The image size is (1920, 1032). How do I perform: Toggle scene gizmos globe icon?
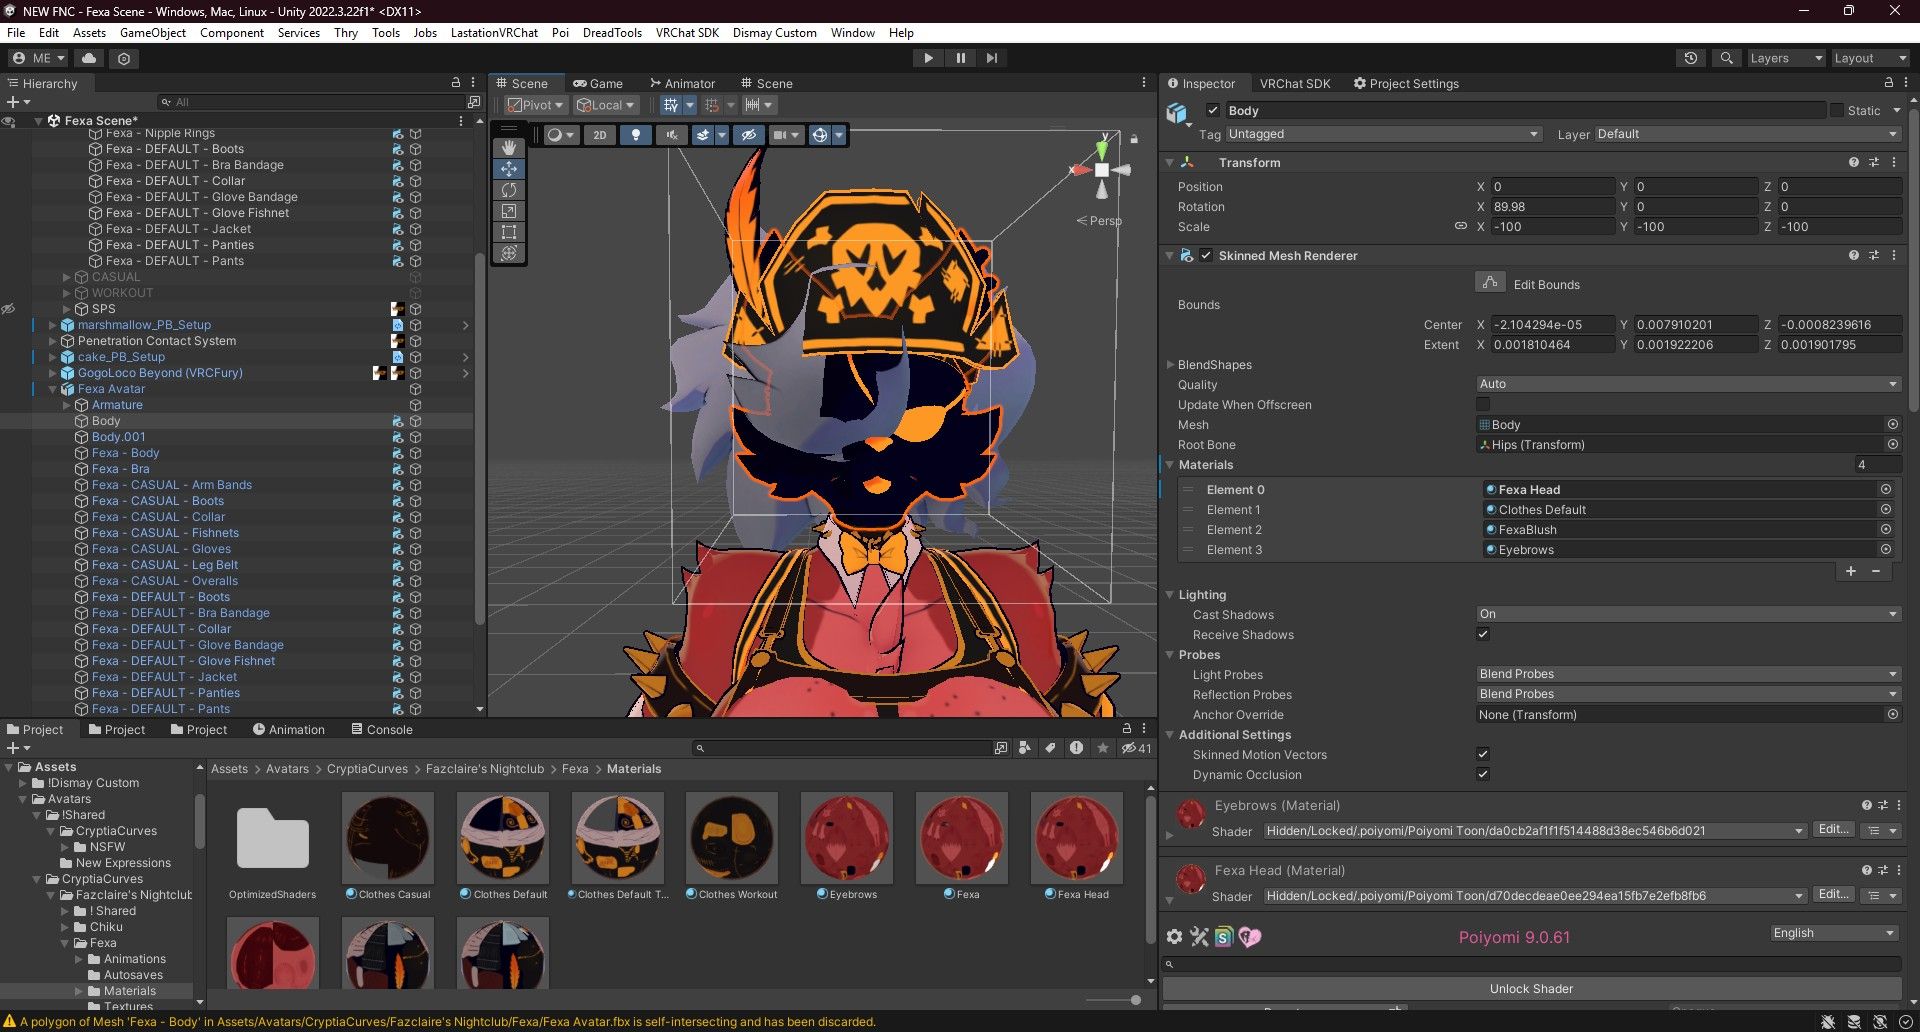point(820,135)
